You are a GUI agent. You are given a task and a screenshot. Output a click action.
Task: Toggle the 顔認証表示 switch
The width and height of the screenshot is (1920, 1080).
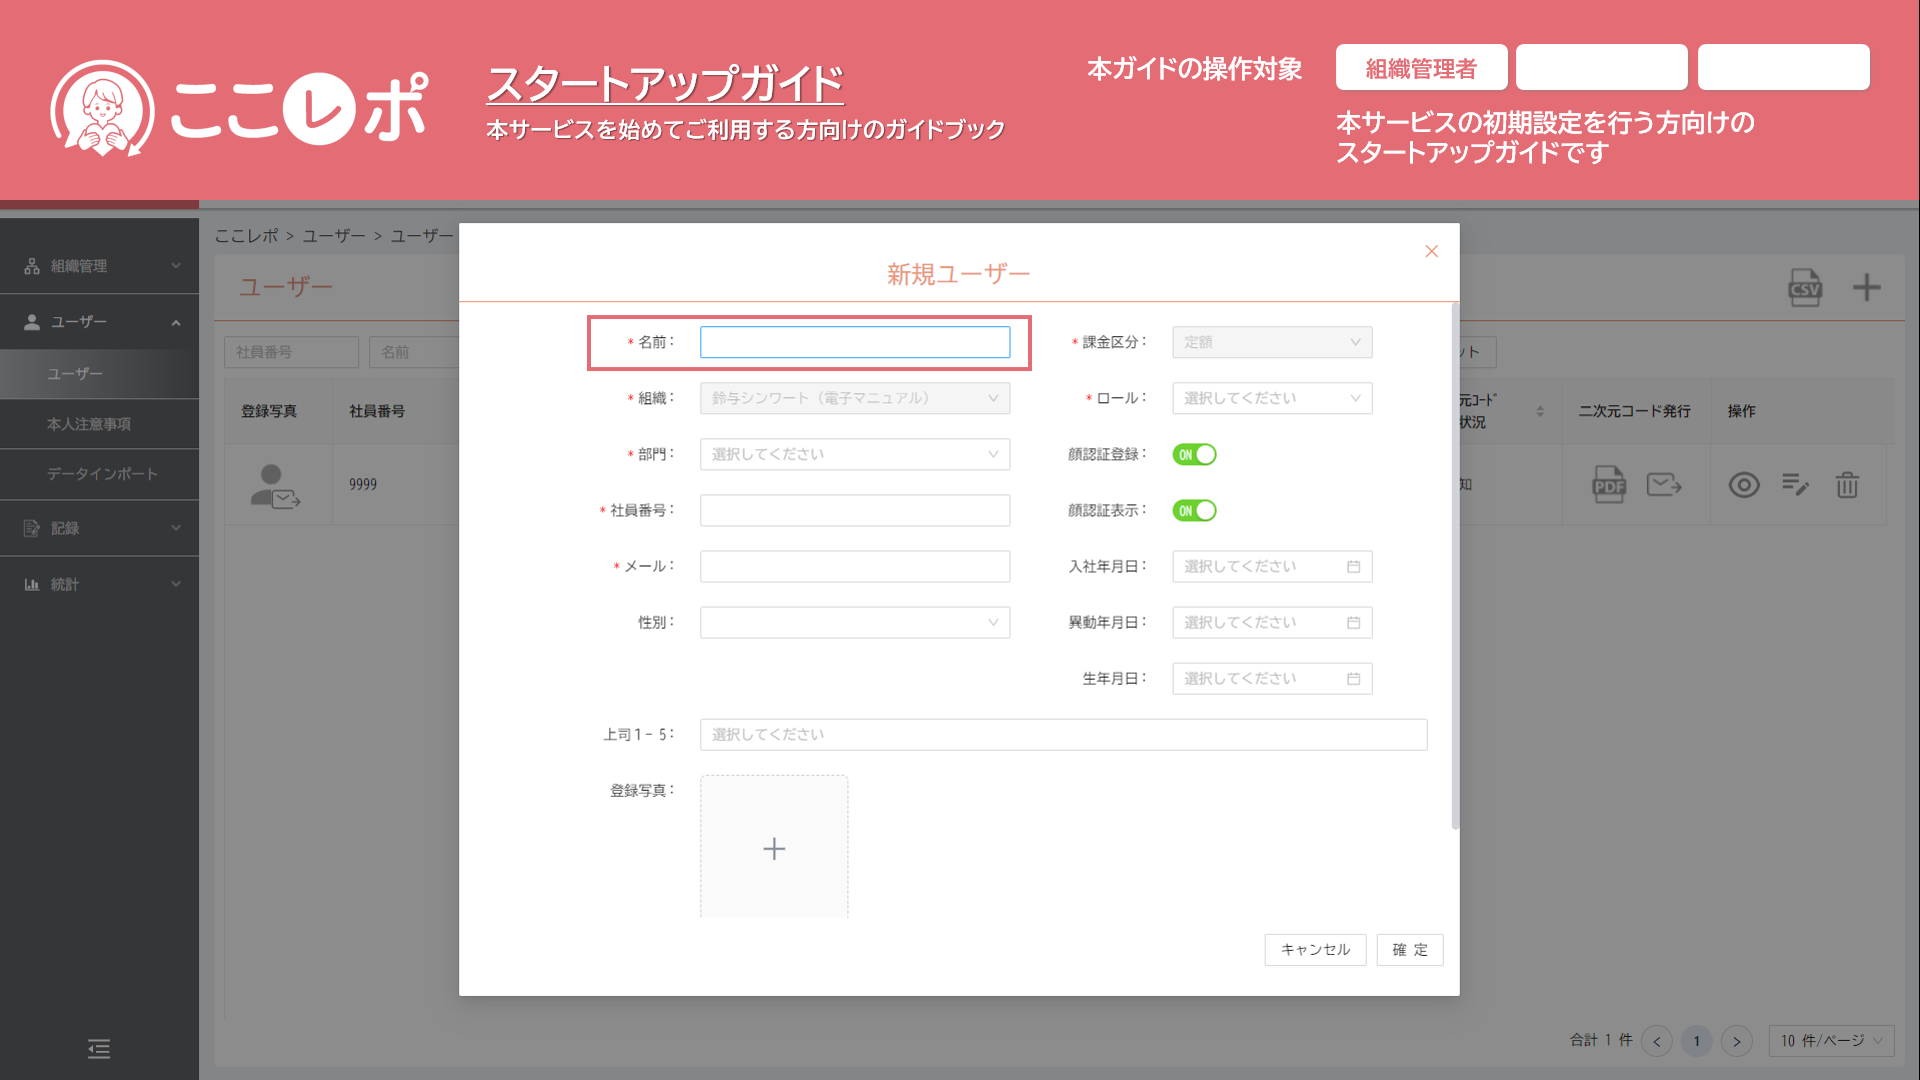(x=1194, y=510)
